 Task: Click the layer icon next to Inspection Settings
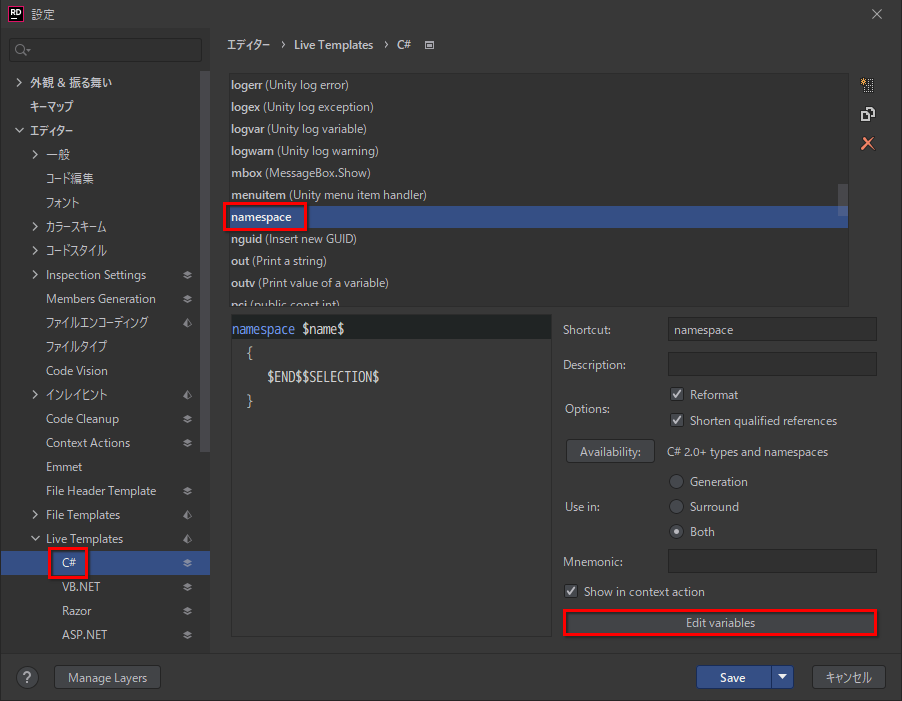coord(187,275)
